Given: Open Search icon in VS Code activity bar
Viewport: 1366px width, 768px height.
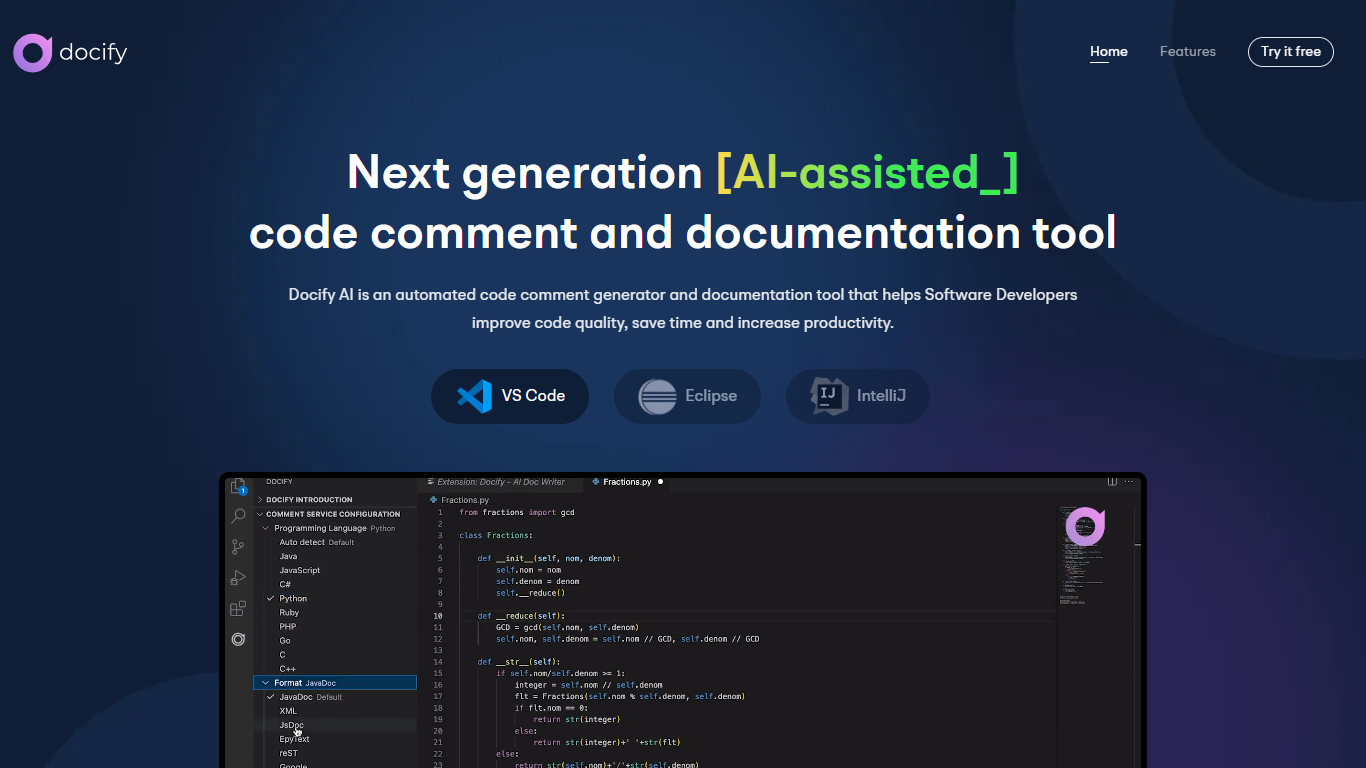Looking at the screenshot, I should click(238, 516).
